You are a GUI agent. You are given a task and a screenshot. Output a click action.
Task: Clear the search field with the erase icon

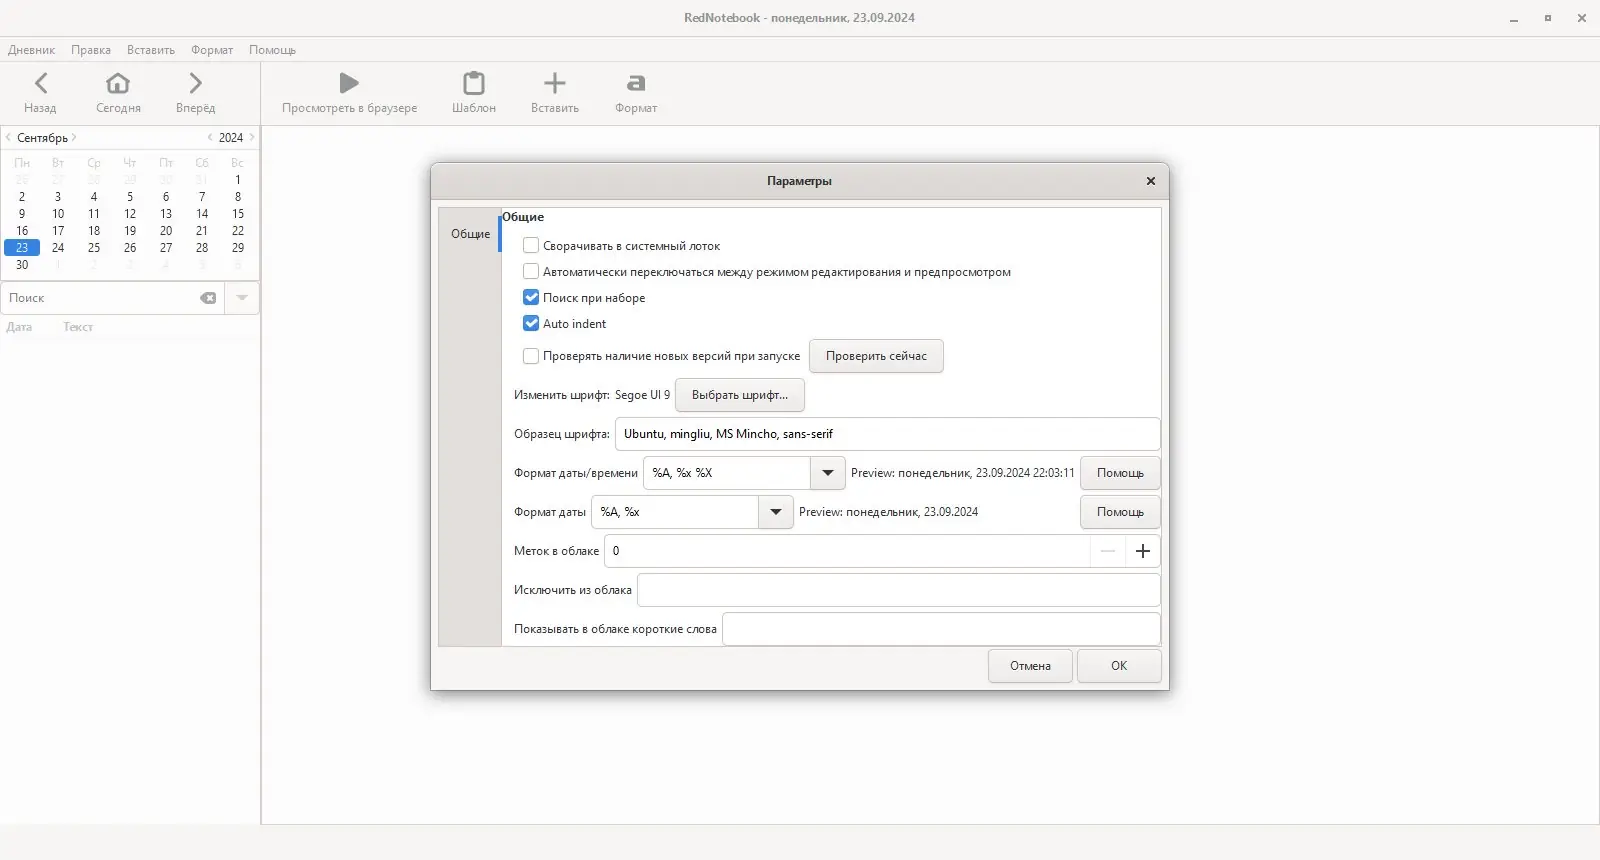click(x=208, y=298)
